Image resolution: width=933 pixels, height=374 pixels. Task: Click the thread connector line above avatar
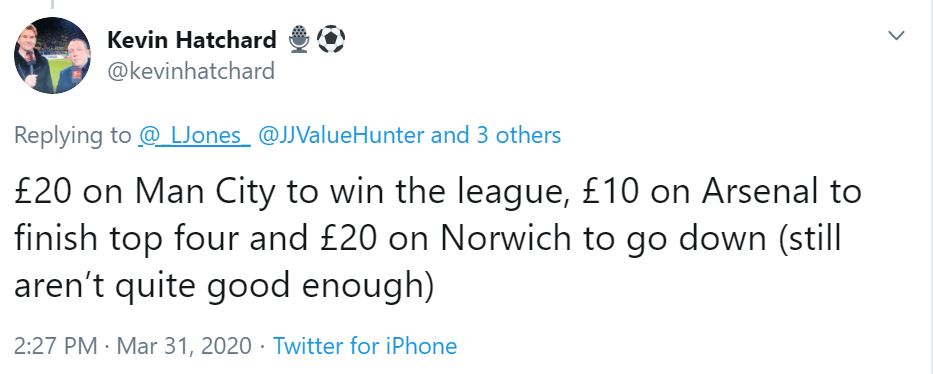pyautogui.click(x=52, y=5)
